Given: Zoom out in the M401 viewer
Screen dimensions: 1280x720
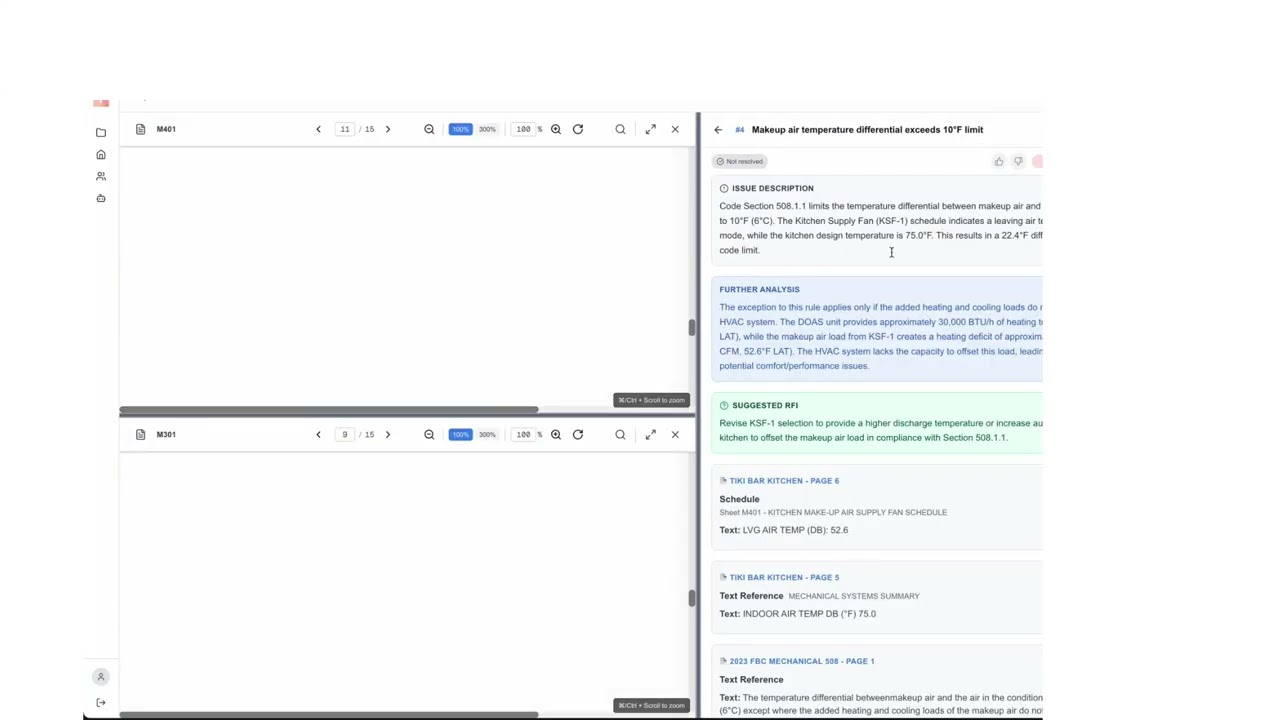Looking at the screenshot, I should click(429, 129).
